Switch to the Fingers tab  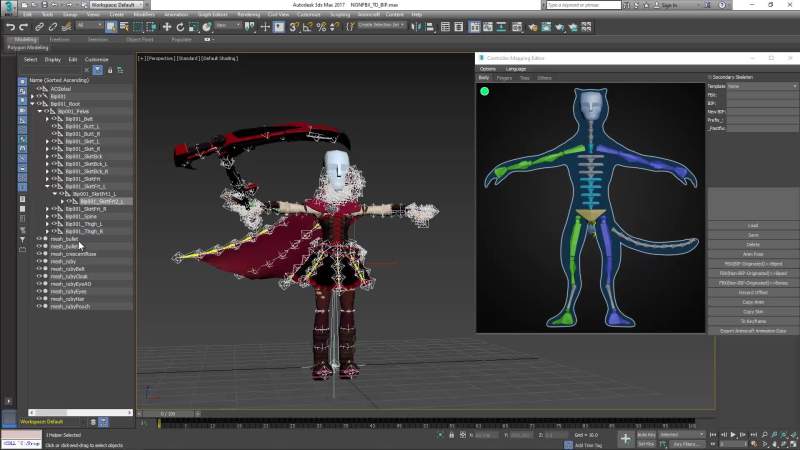(504, 77)
